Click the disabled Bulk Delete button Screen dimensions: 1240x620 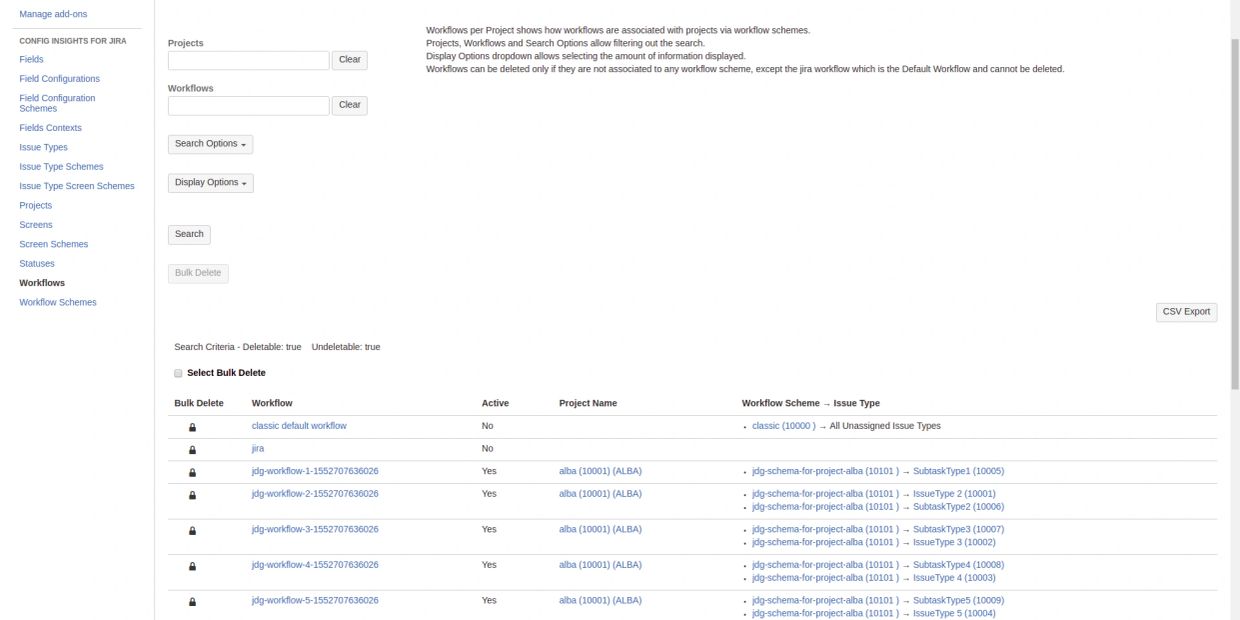click(198, 273)
